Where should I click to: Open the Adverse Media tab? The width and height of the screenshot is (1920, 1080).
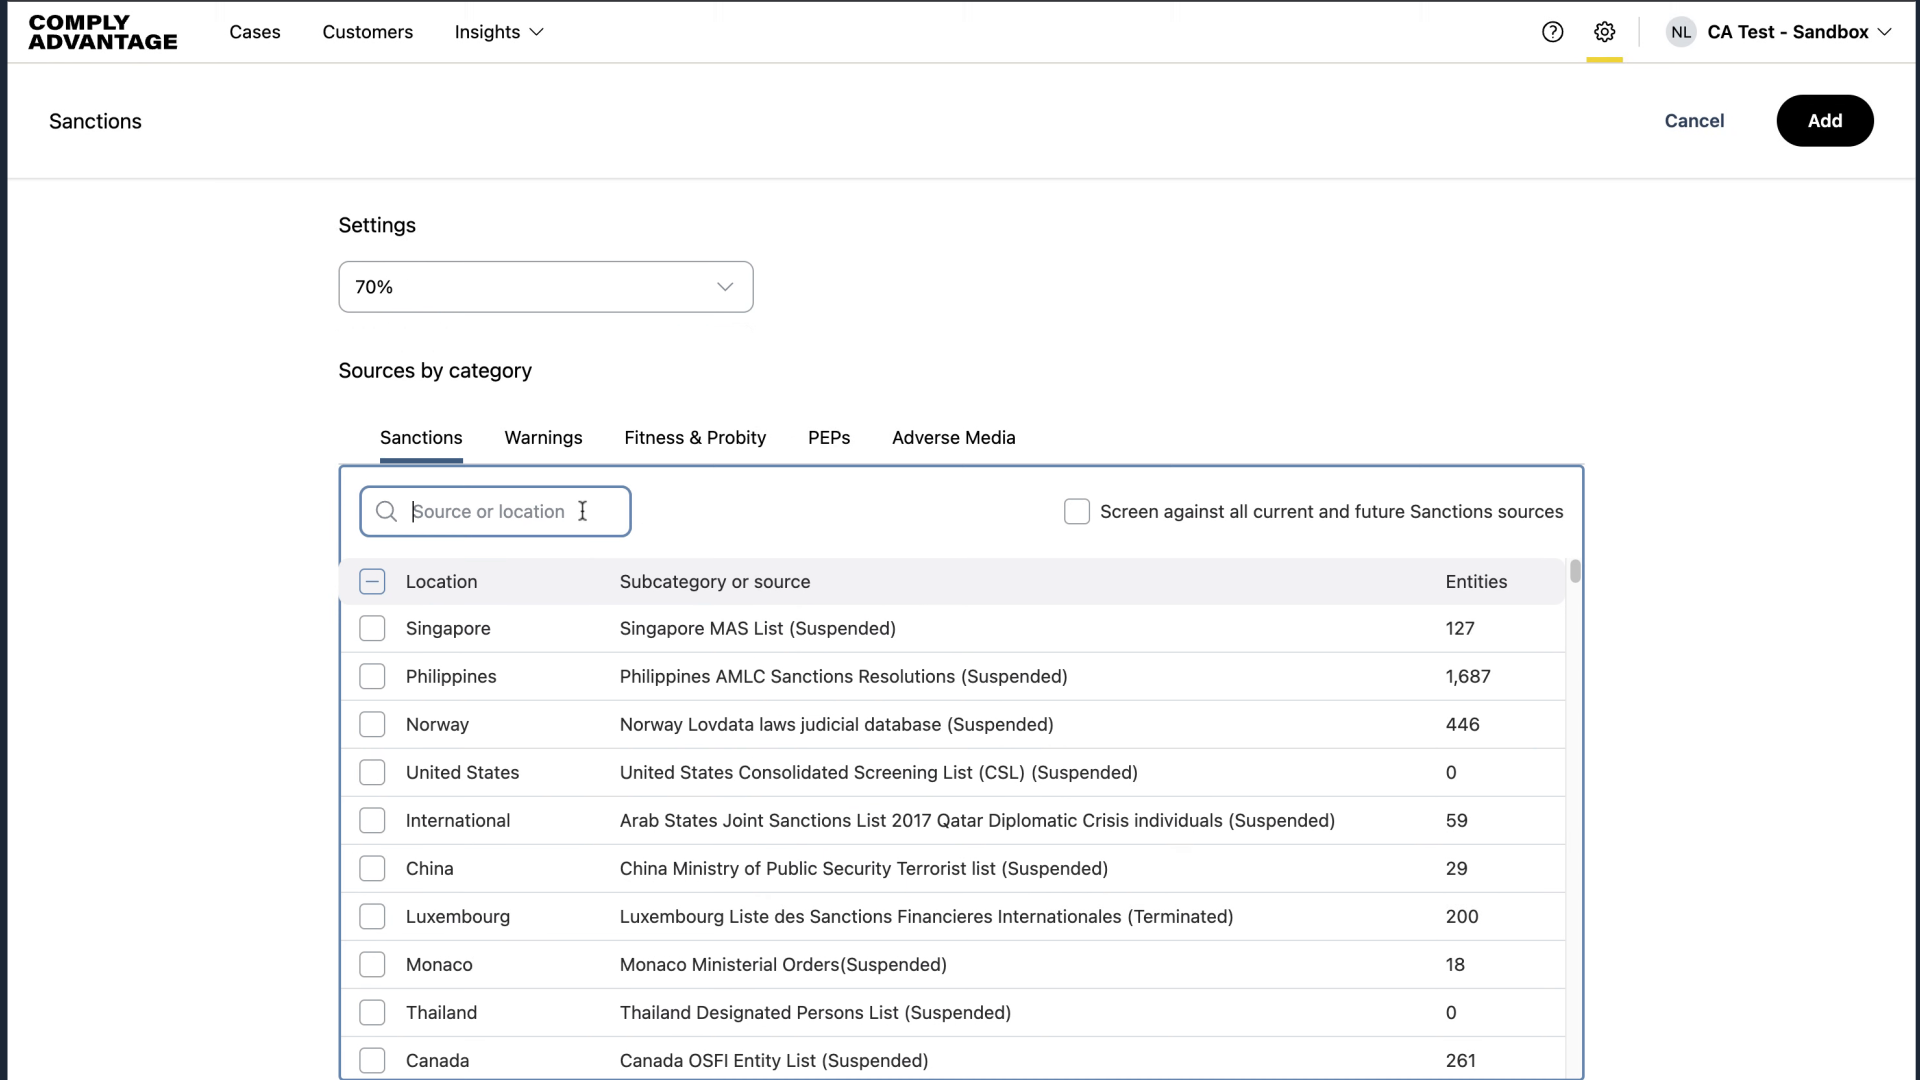953,438
